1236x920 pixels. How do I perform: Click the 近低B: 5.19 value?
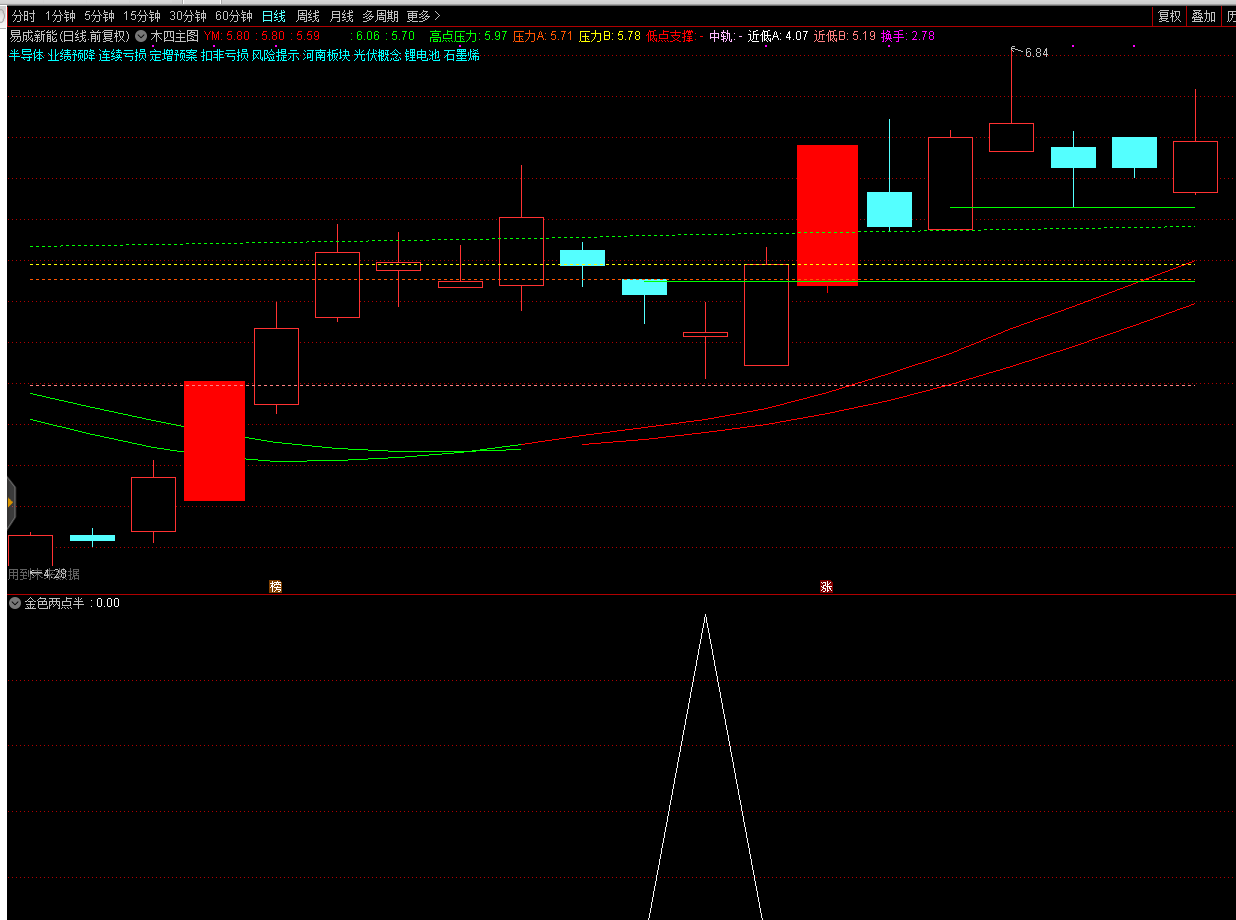point(845,36)
